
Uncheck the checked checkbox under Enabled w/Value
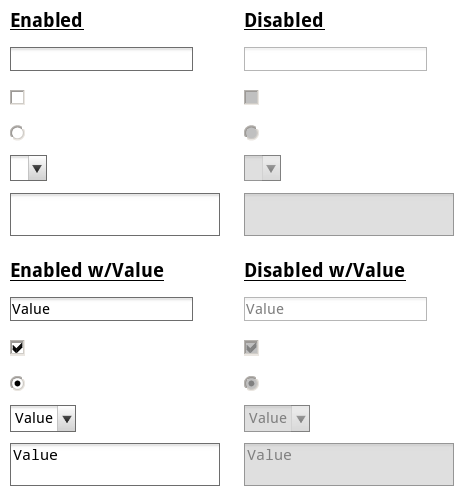[17, 348]
